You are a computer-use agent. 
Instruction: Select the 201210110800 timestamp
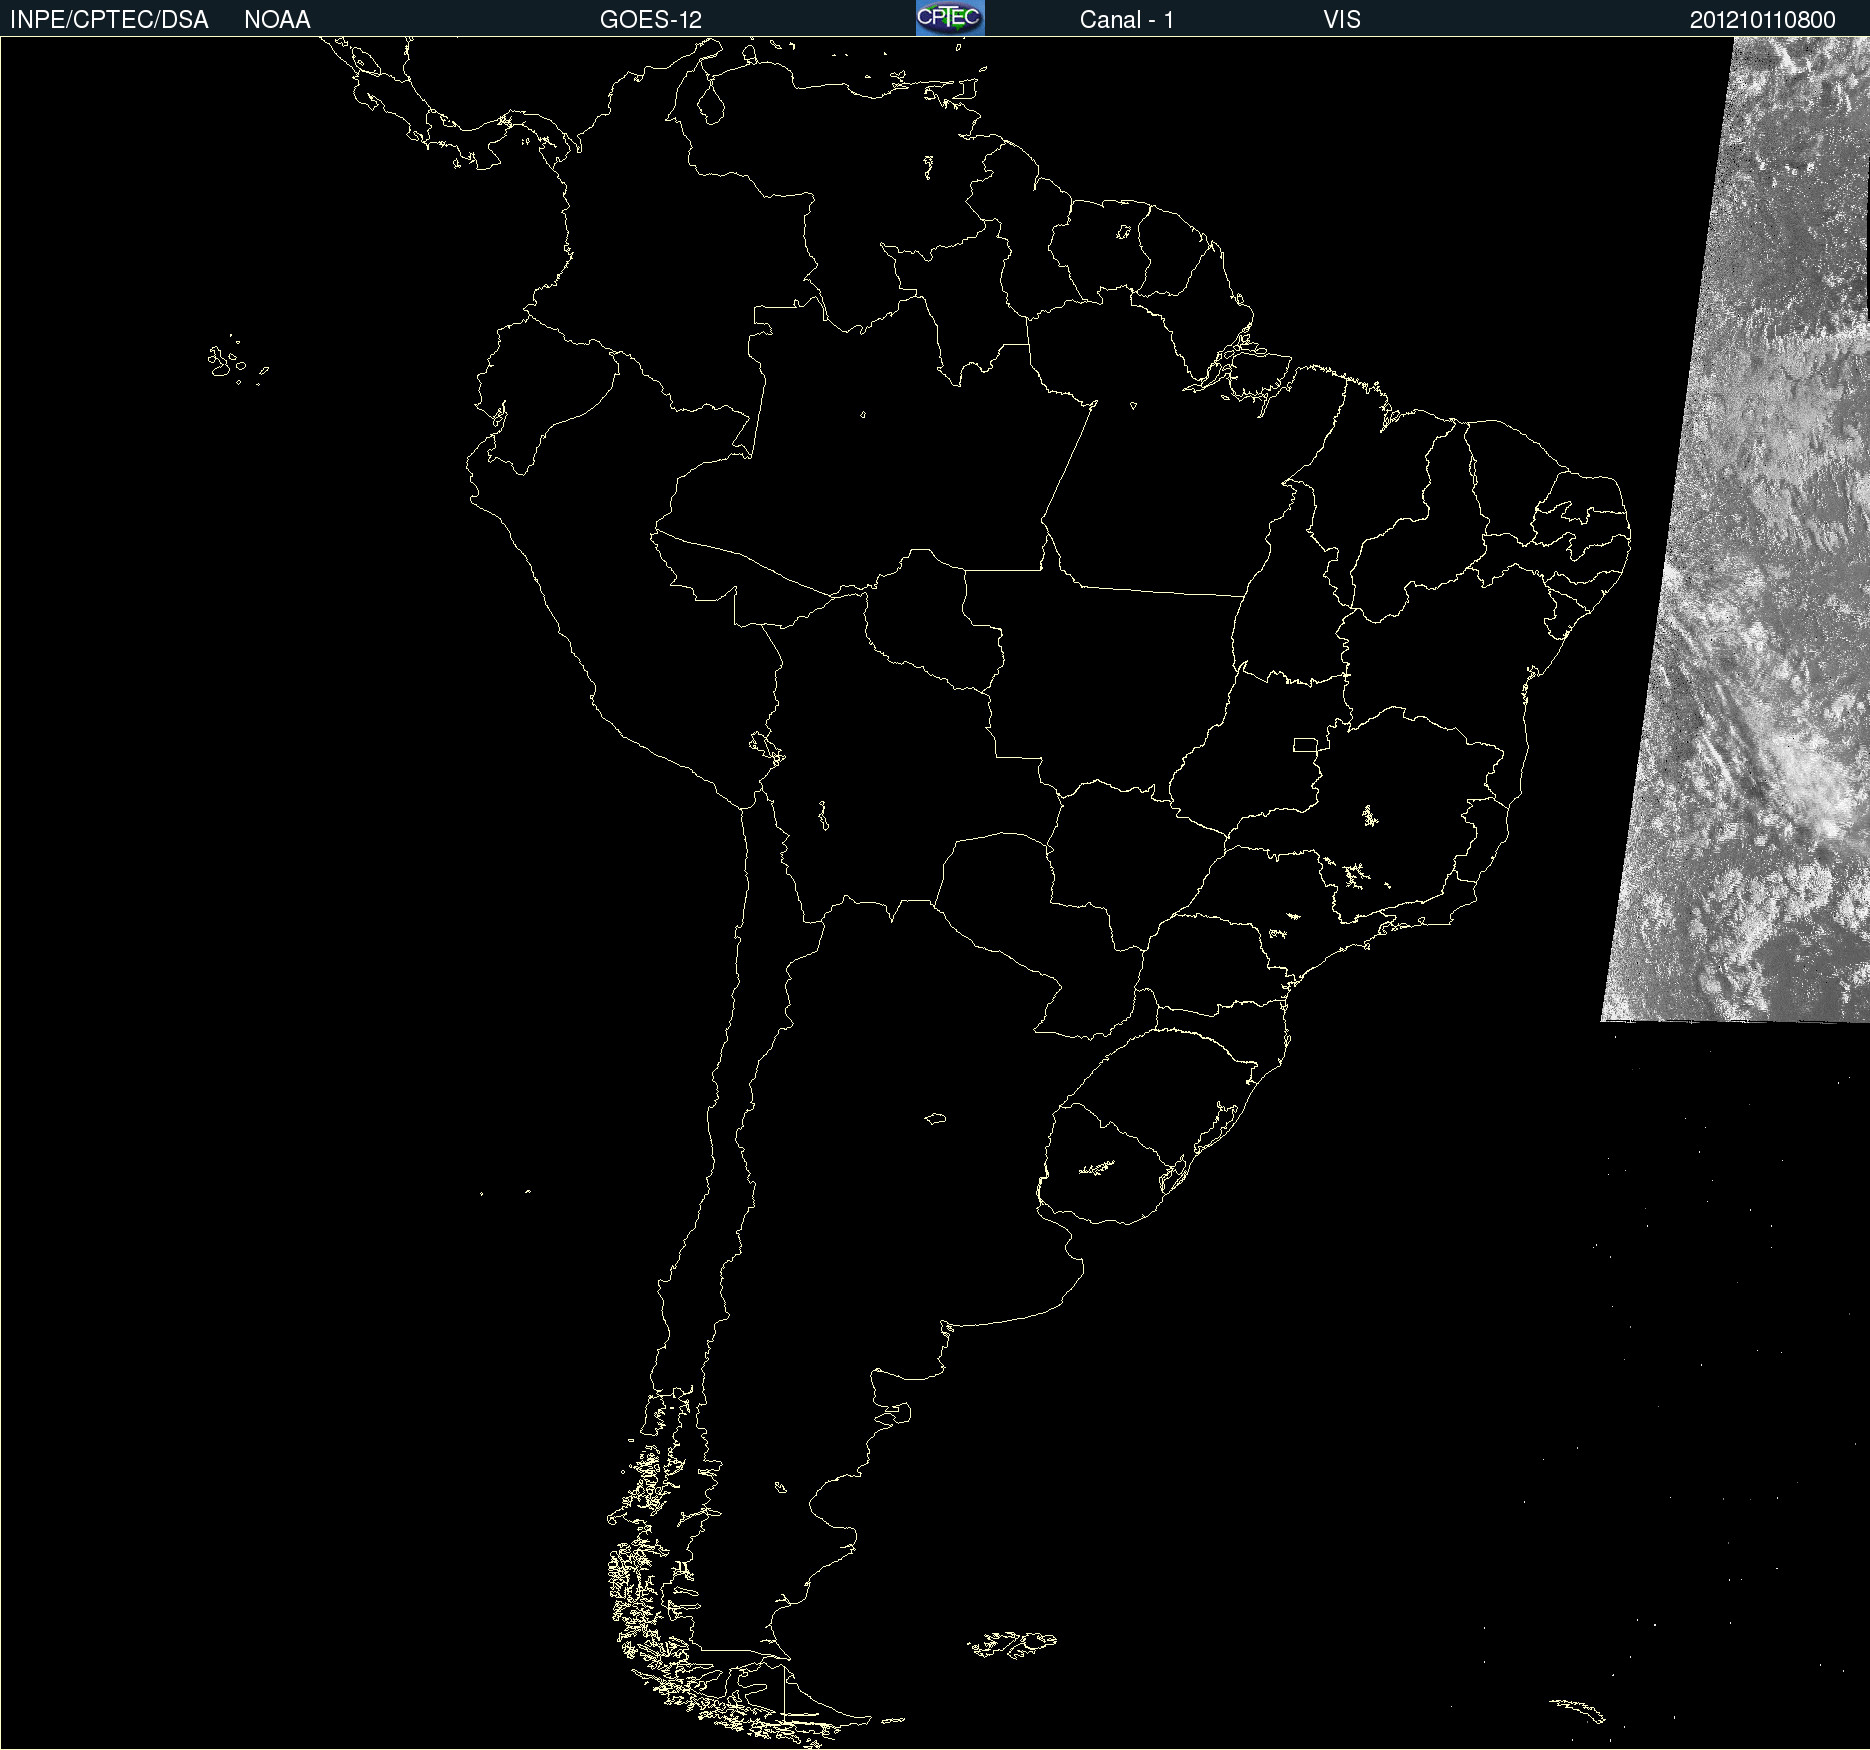[1763, 20]
